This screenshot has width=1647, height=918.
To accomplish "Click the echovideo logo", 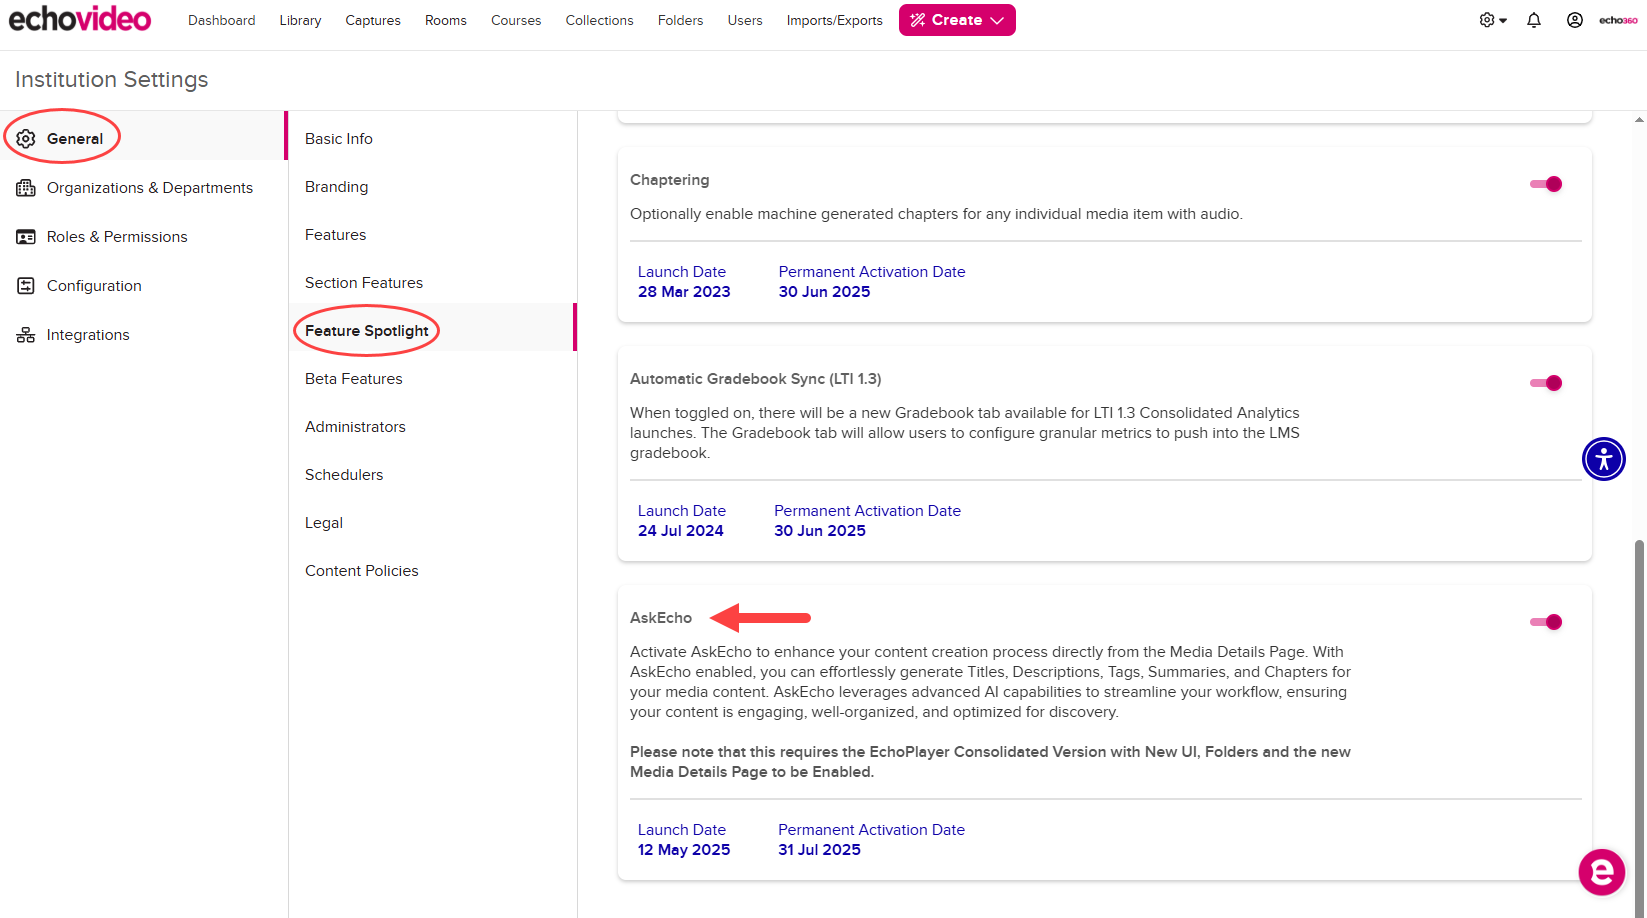I will 80,19.
